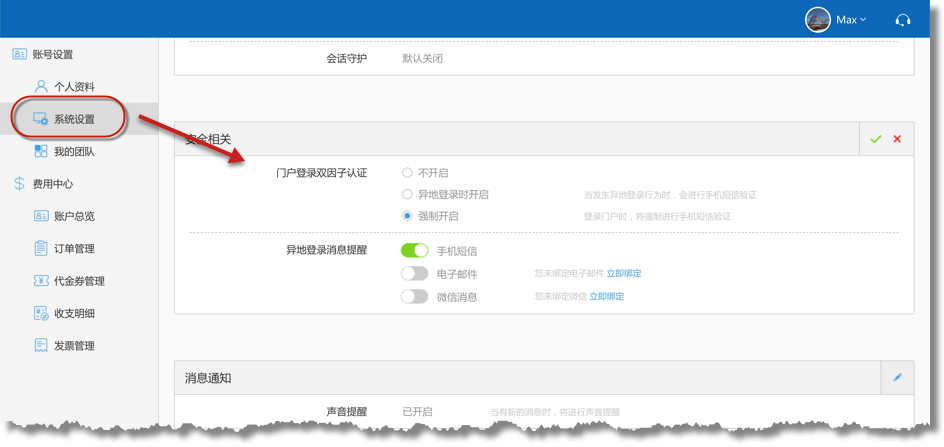
Task: Click the pencil edit icon for 消息通知
Action: tap(897, 377)
